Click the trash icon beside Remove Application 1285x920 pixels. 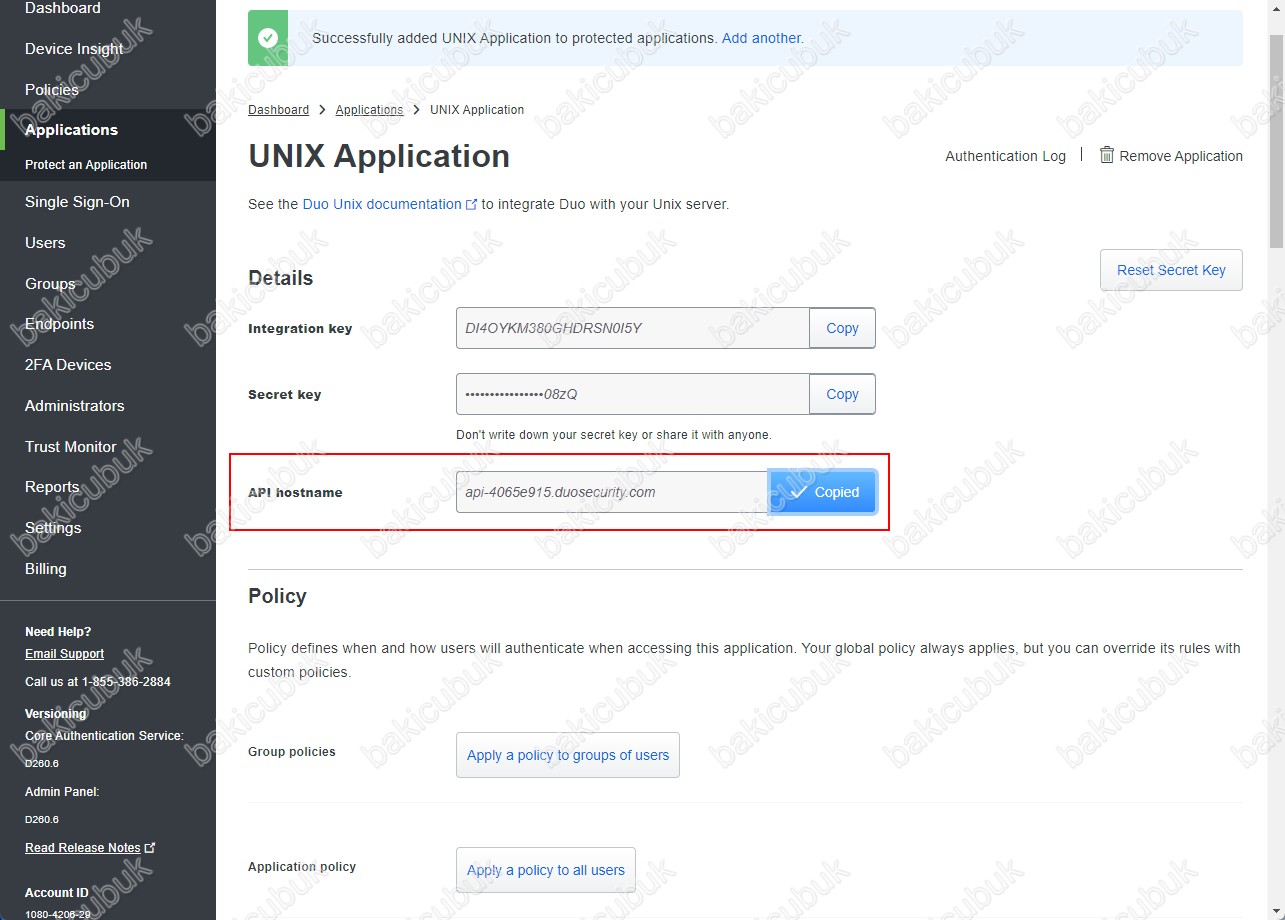pyautogui.click(x=1107, y=155)
